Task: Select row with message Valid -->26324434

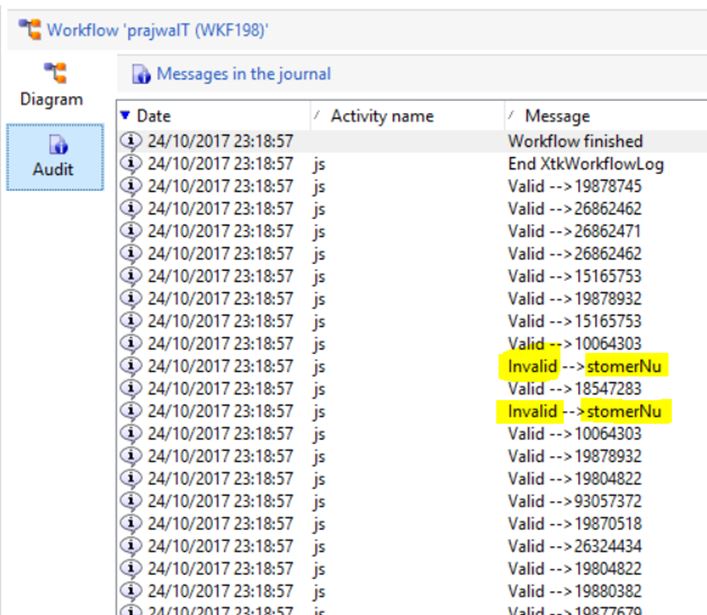Action: point(574,545)
